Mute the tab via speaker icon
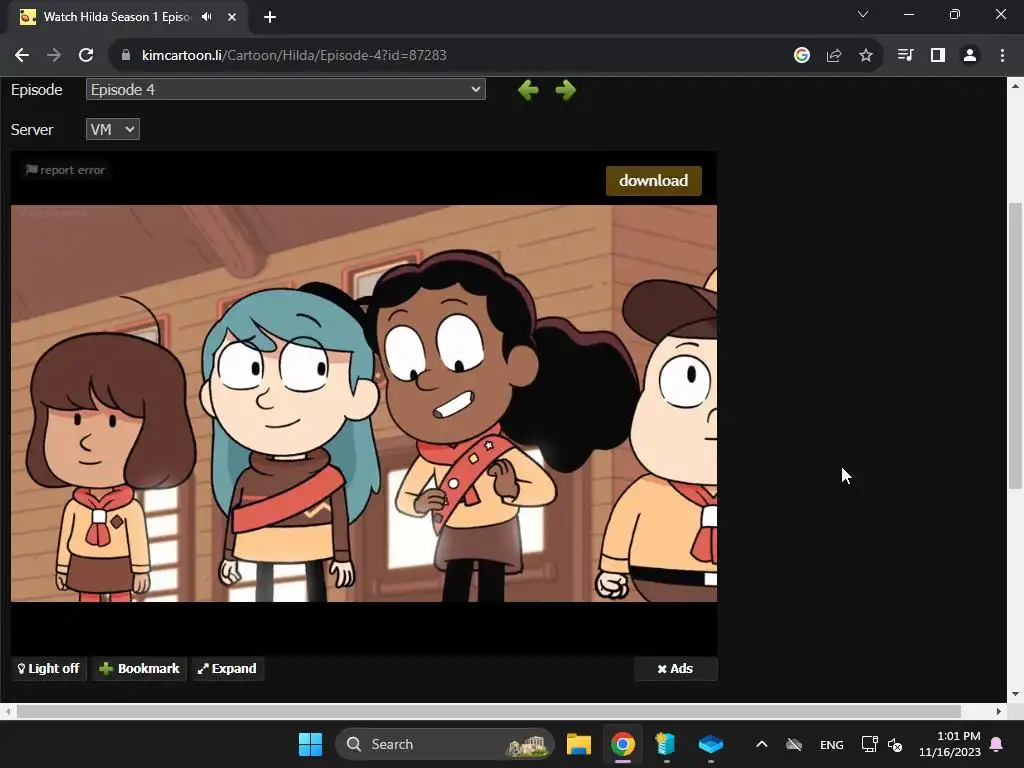 (x=207, y=17)
